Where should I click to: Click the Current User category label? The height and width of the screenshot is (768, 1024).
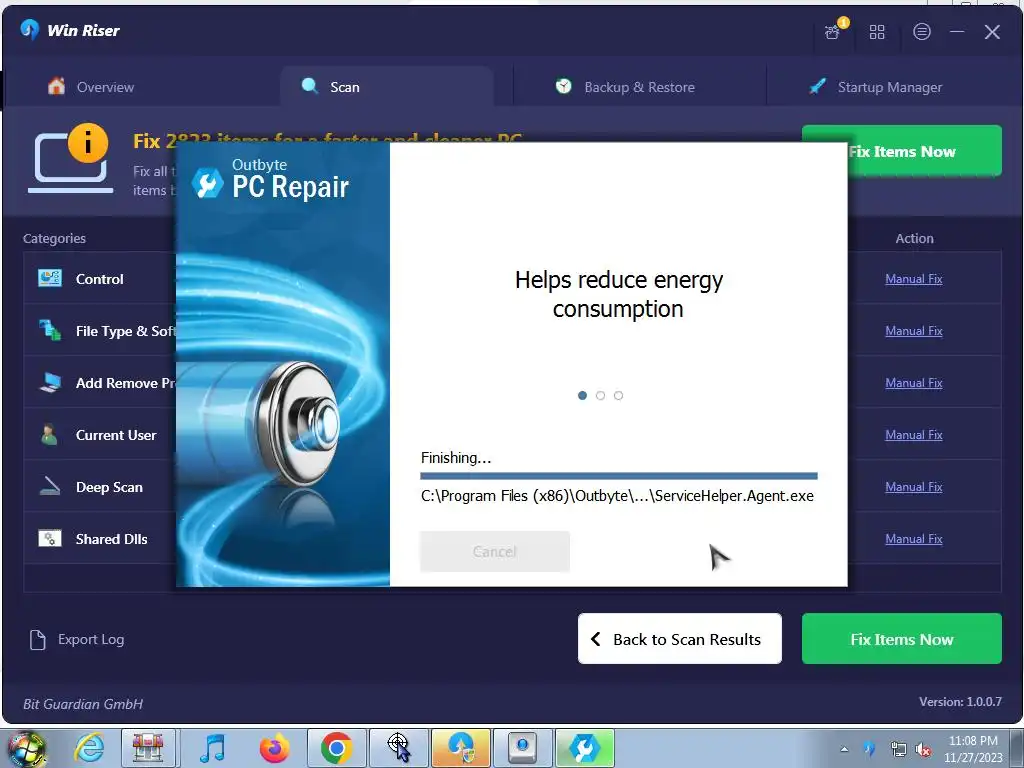[x=116, y=435]
